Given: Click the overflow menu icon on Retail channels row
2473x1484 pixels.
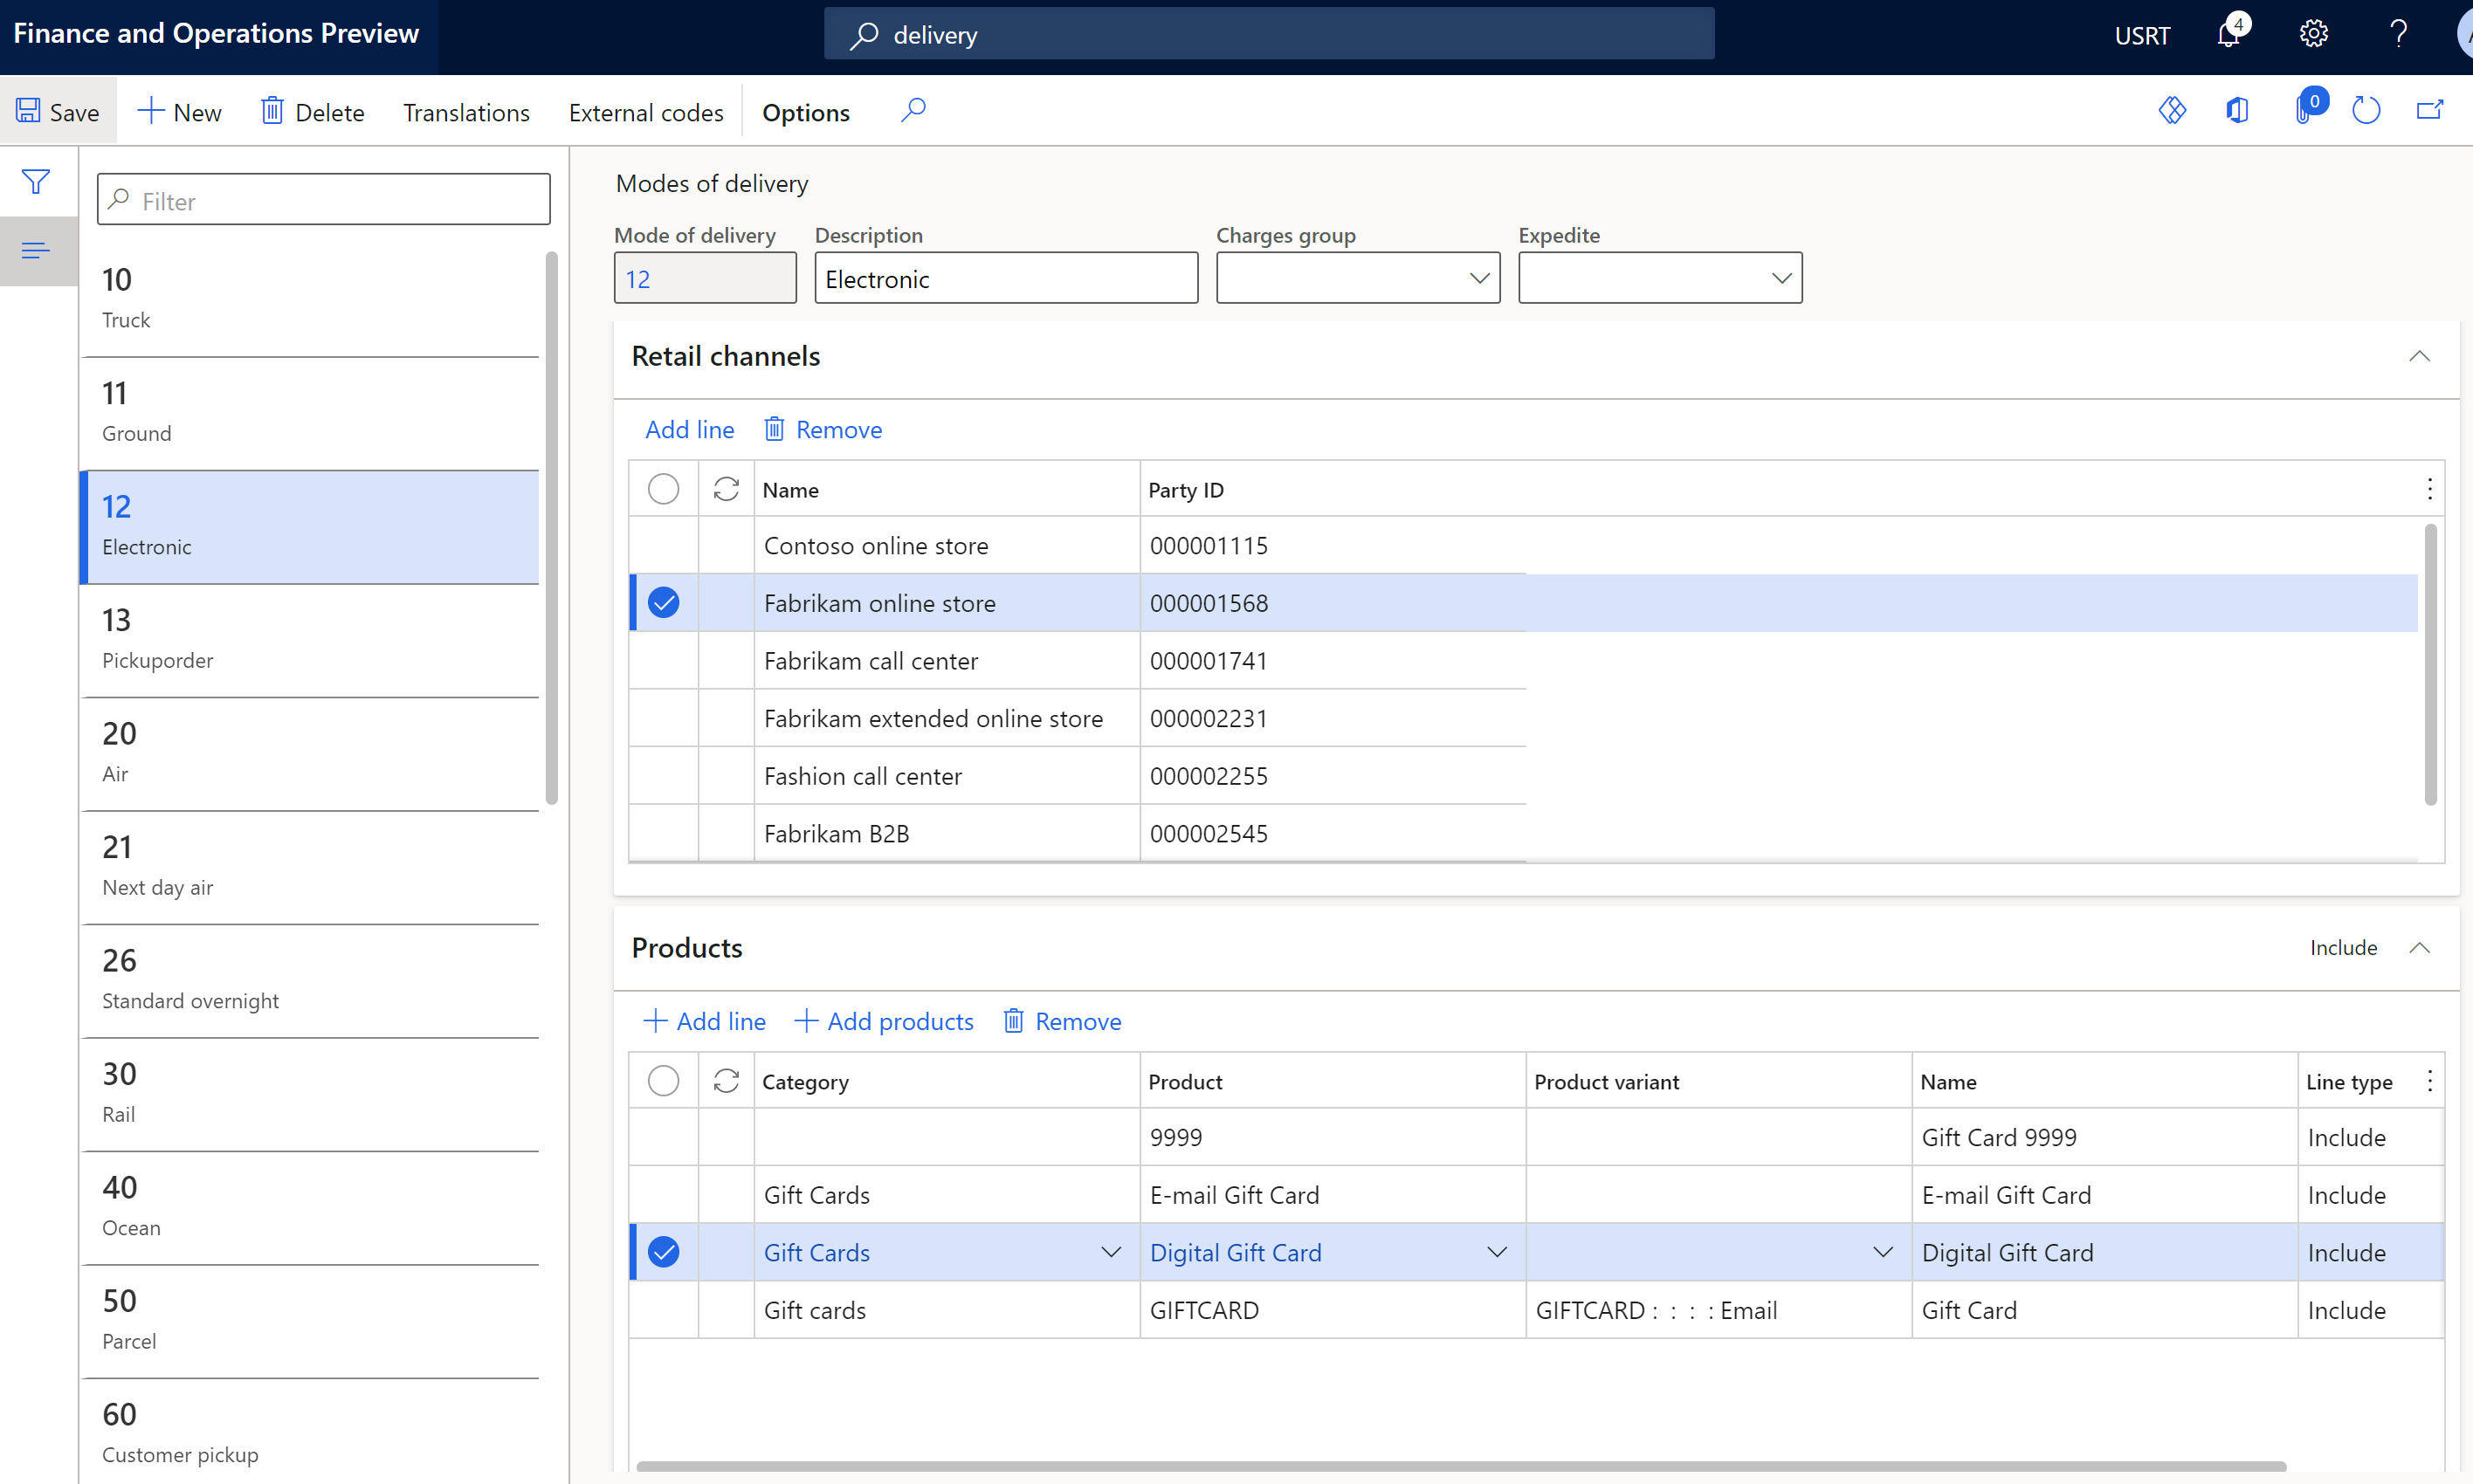Looking at the screenshot, I should 2428,490.
